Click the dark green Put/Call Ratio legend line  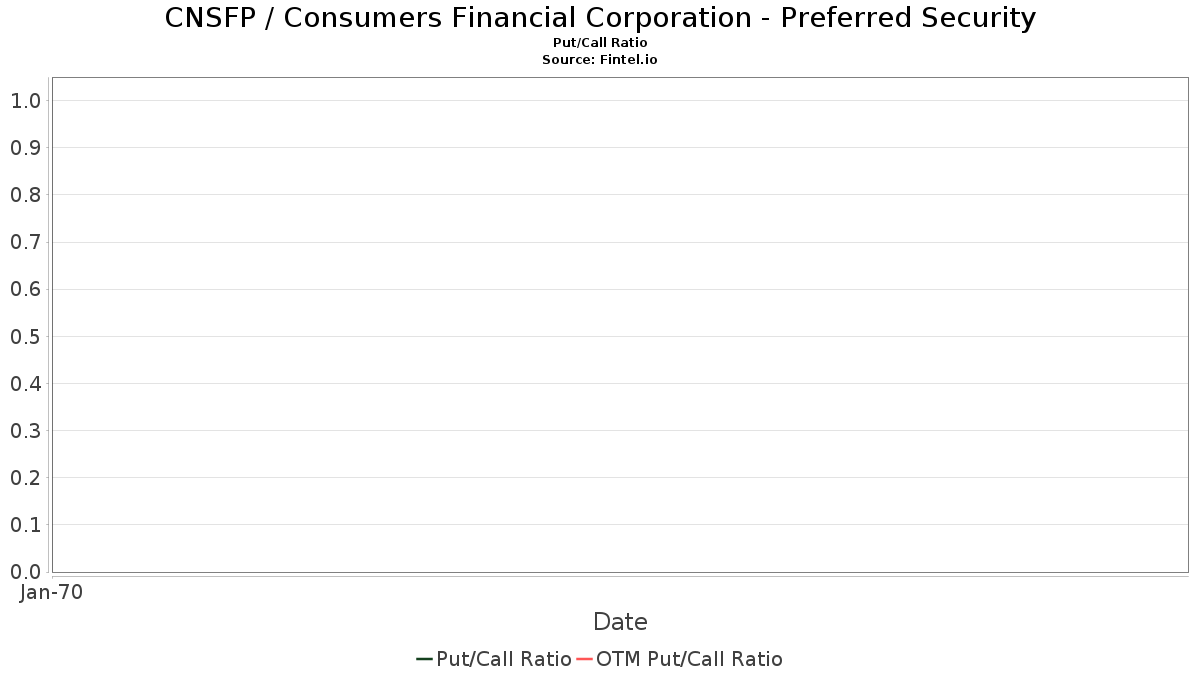click(x=424, y=659)
